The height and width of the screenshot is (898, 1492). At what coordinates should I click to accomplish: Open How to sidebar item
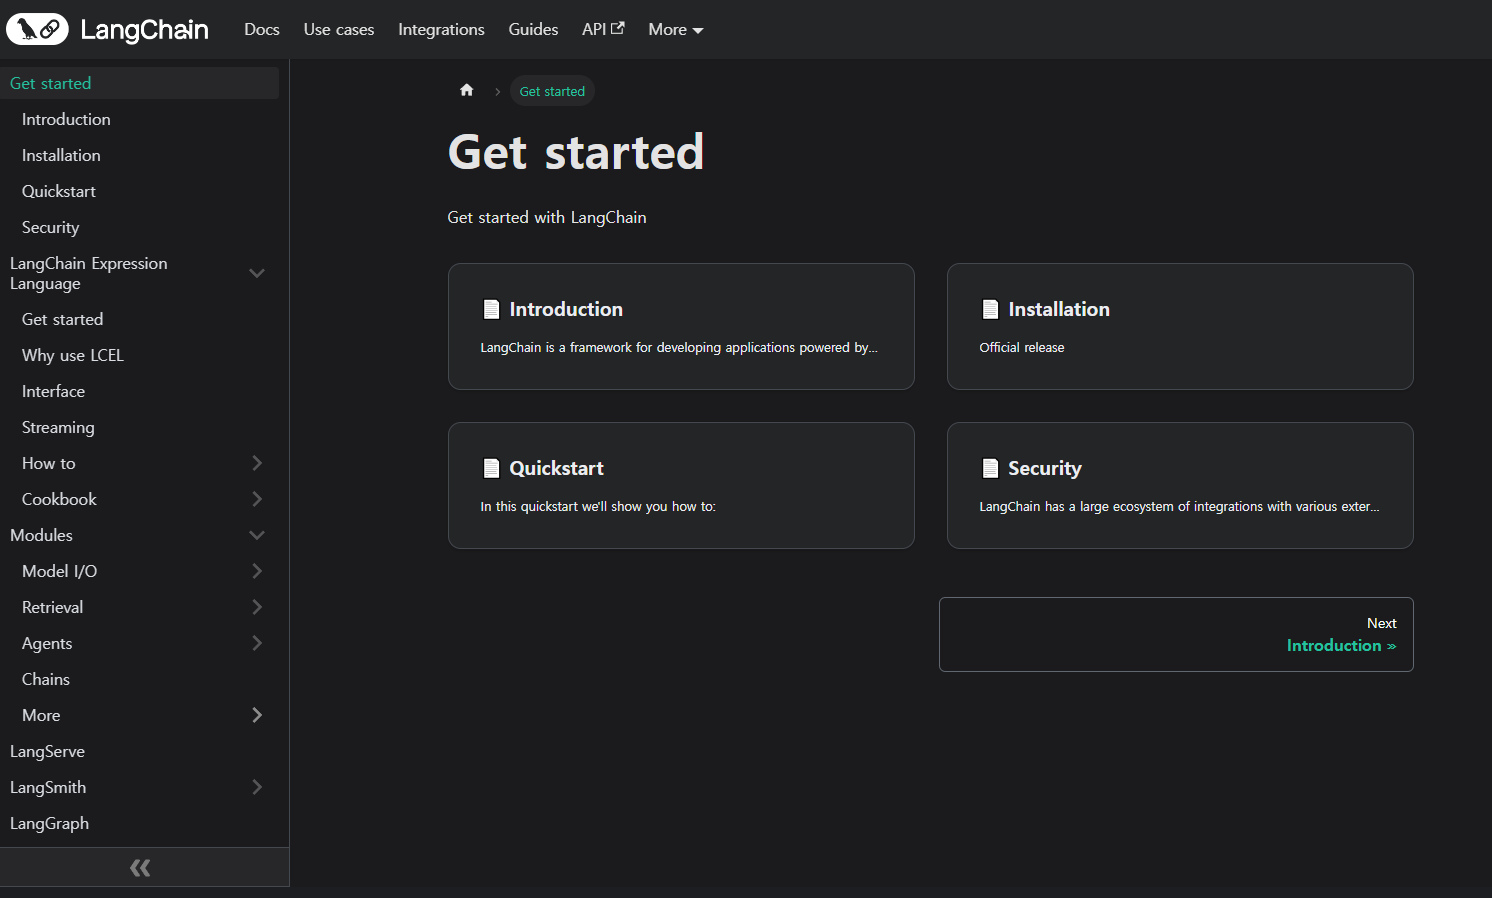pos(49,463)
